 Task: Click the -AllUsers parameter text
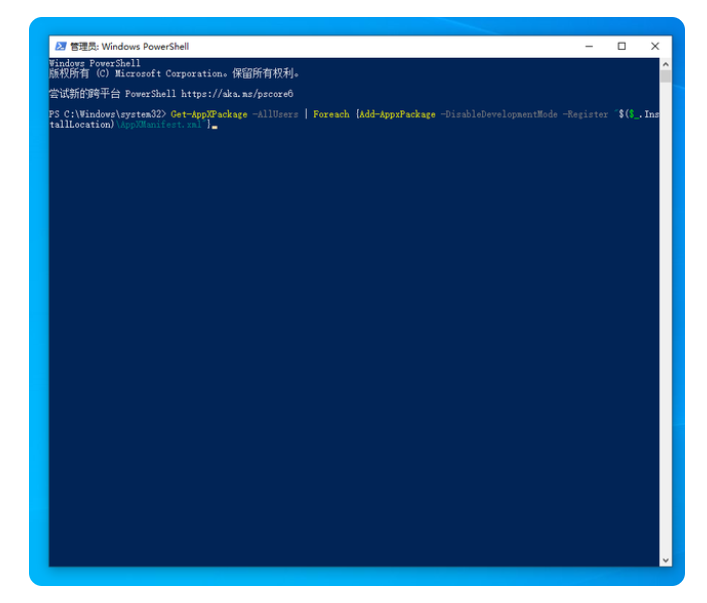point(275,114)
